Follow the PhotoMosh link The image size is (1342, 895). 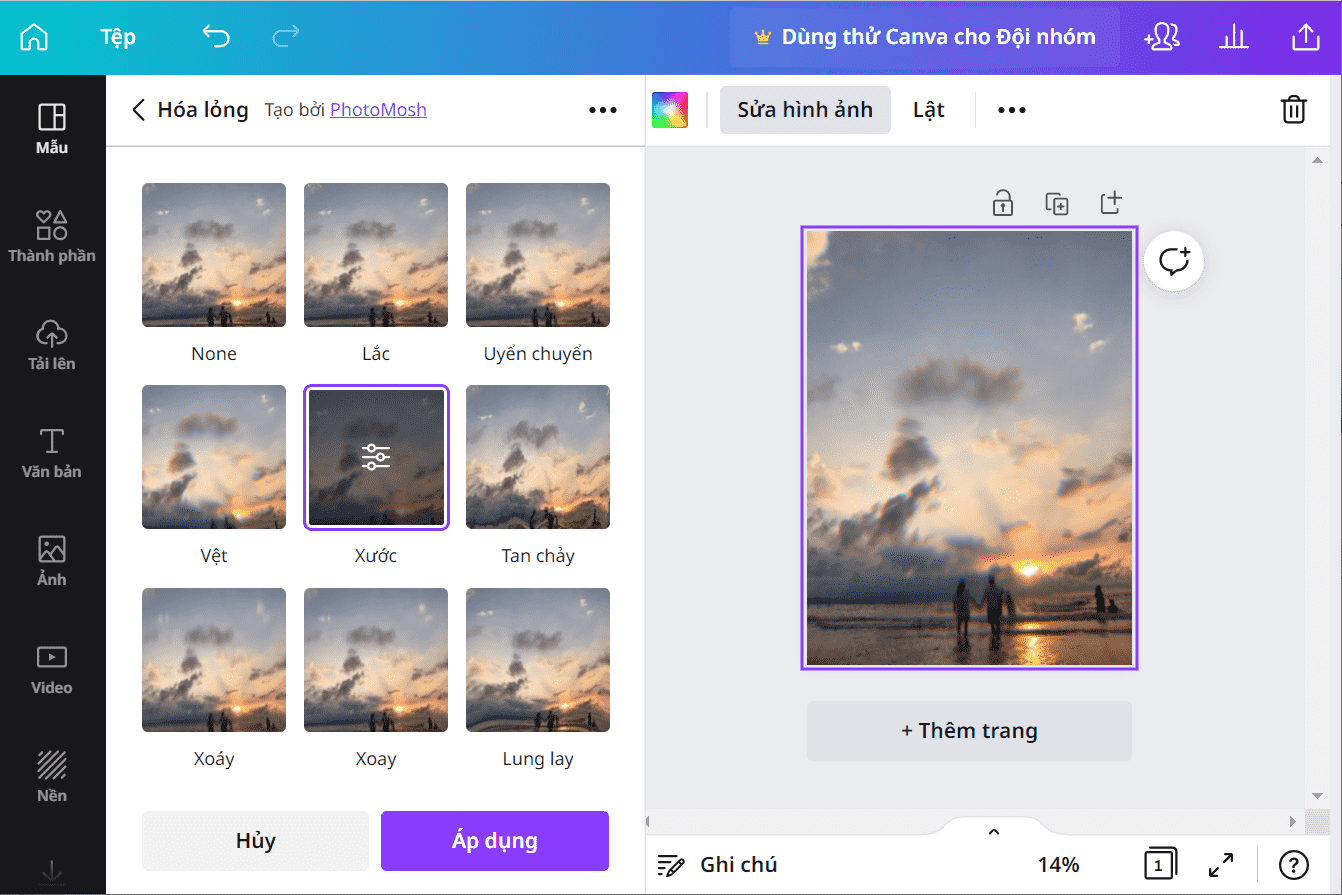(x=378, y=110)
